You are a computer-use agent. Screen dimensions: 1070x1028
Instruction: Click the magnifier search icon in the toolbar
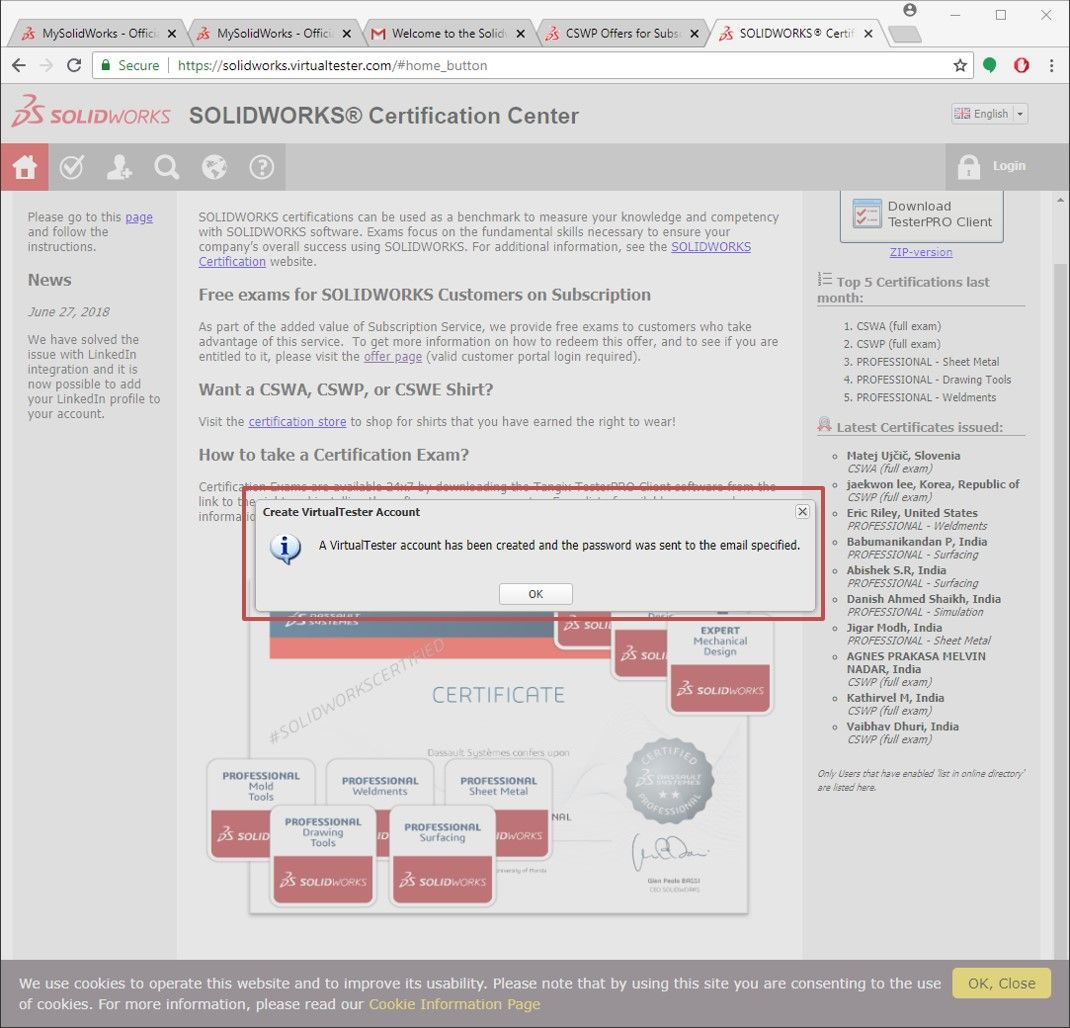(166, 166)
